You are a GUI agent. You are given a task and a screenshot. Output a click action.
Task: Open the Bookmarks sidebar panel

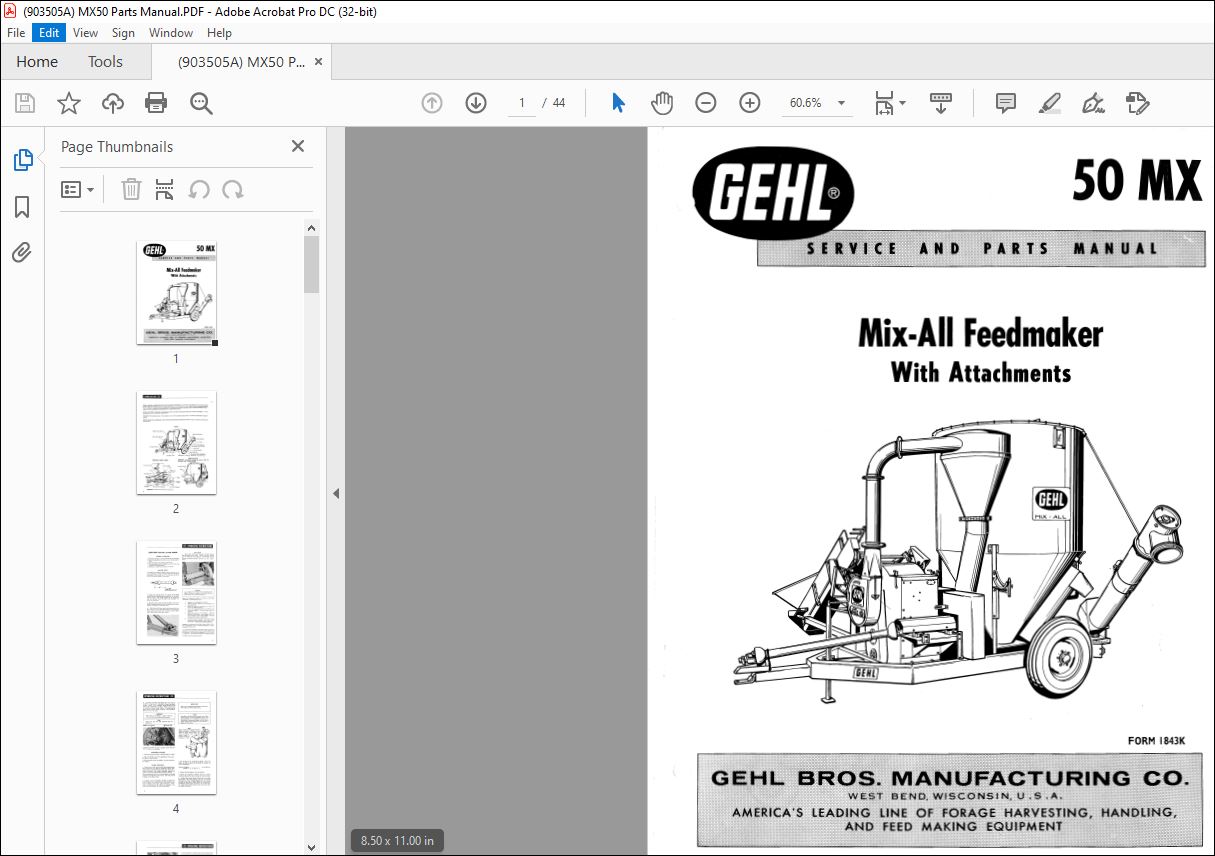22,207
